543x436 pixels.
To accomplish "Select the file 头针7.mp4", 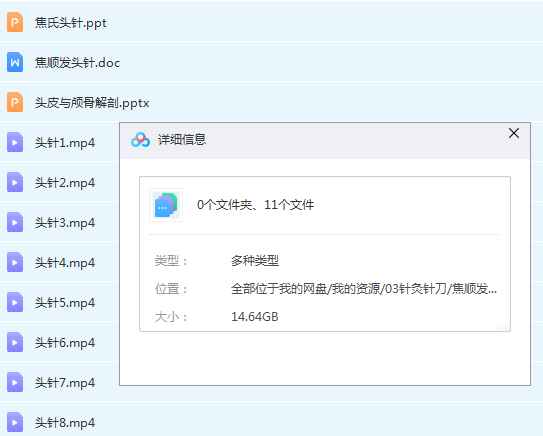I will (65, 383).
